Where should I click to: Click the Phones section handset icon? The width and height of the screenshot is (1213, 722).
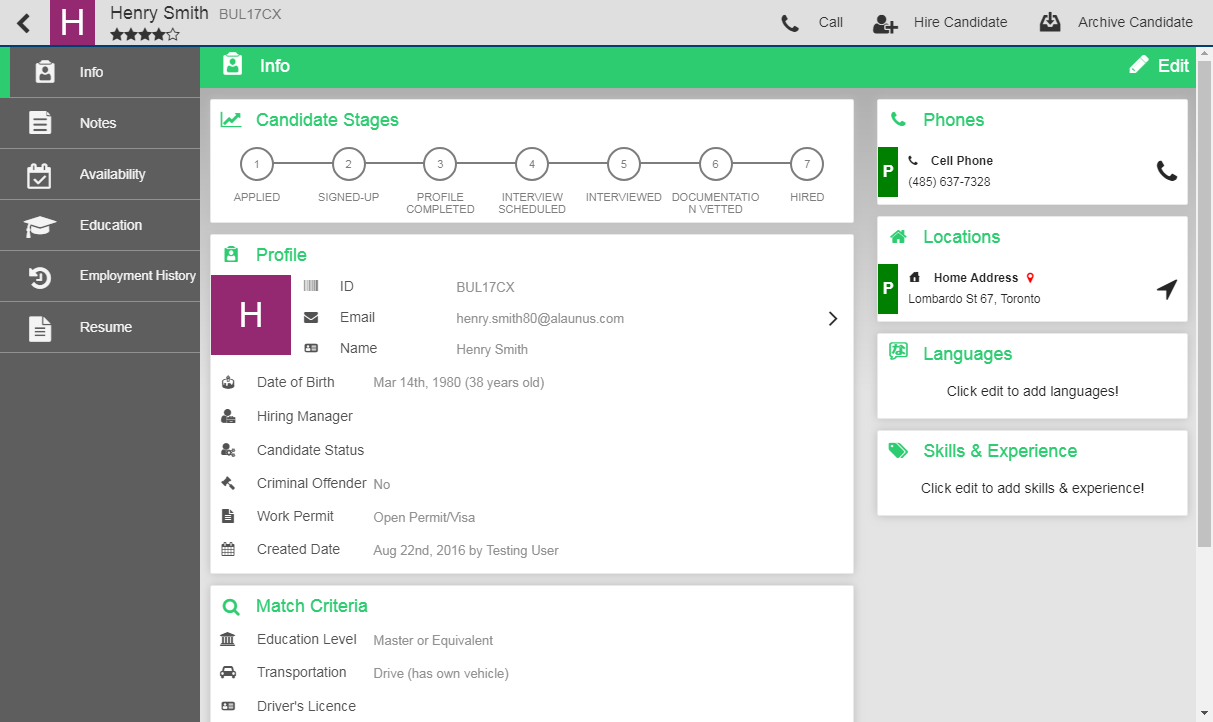(898, 120)
